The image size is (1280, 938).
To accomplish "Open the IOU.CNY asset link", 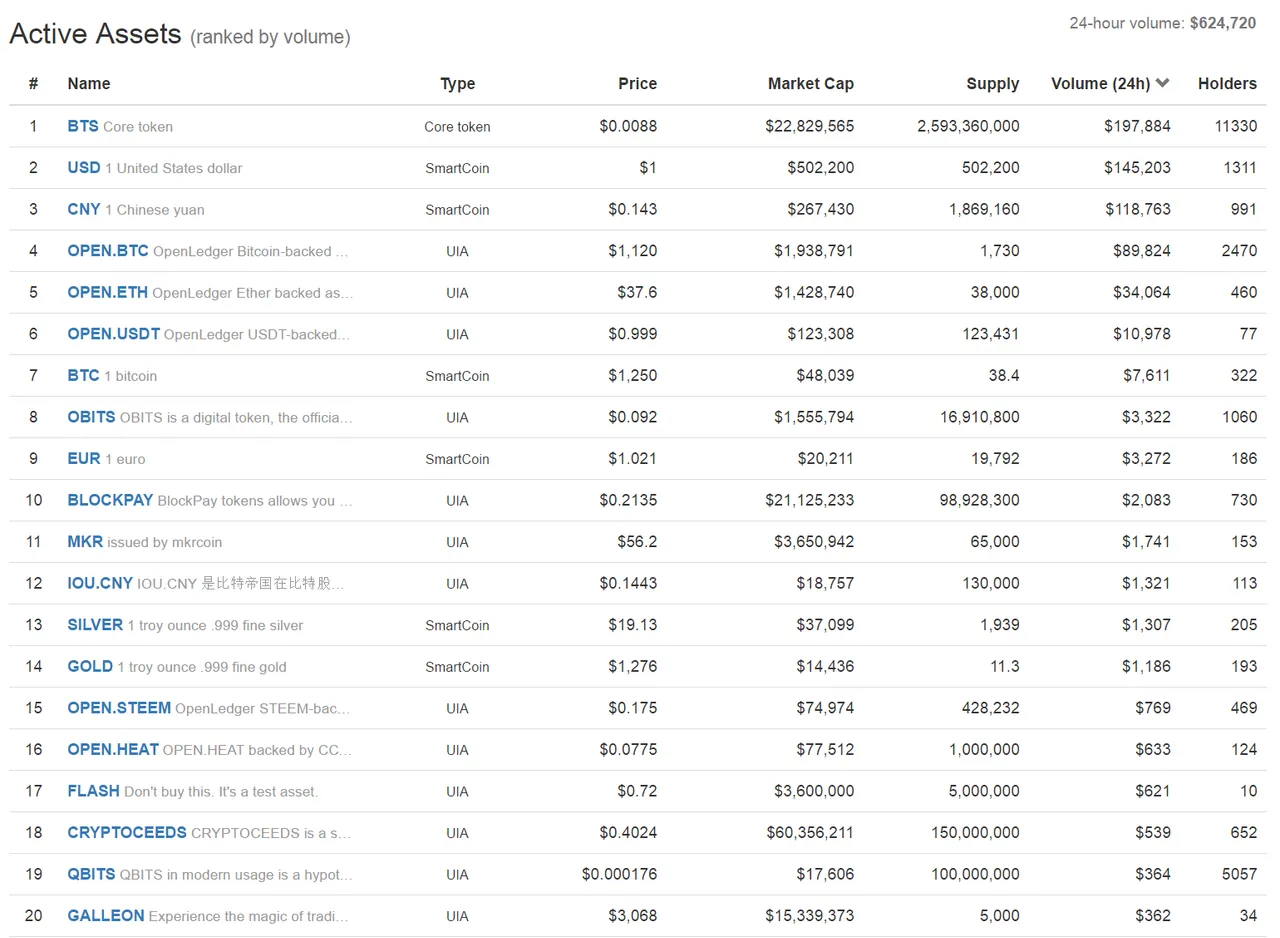I will point(100,583).
